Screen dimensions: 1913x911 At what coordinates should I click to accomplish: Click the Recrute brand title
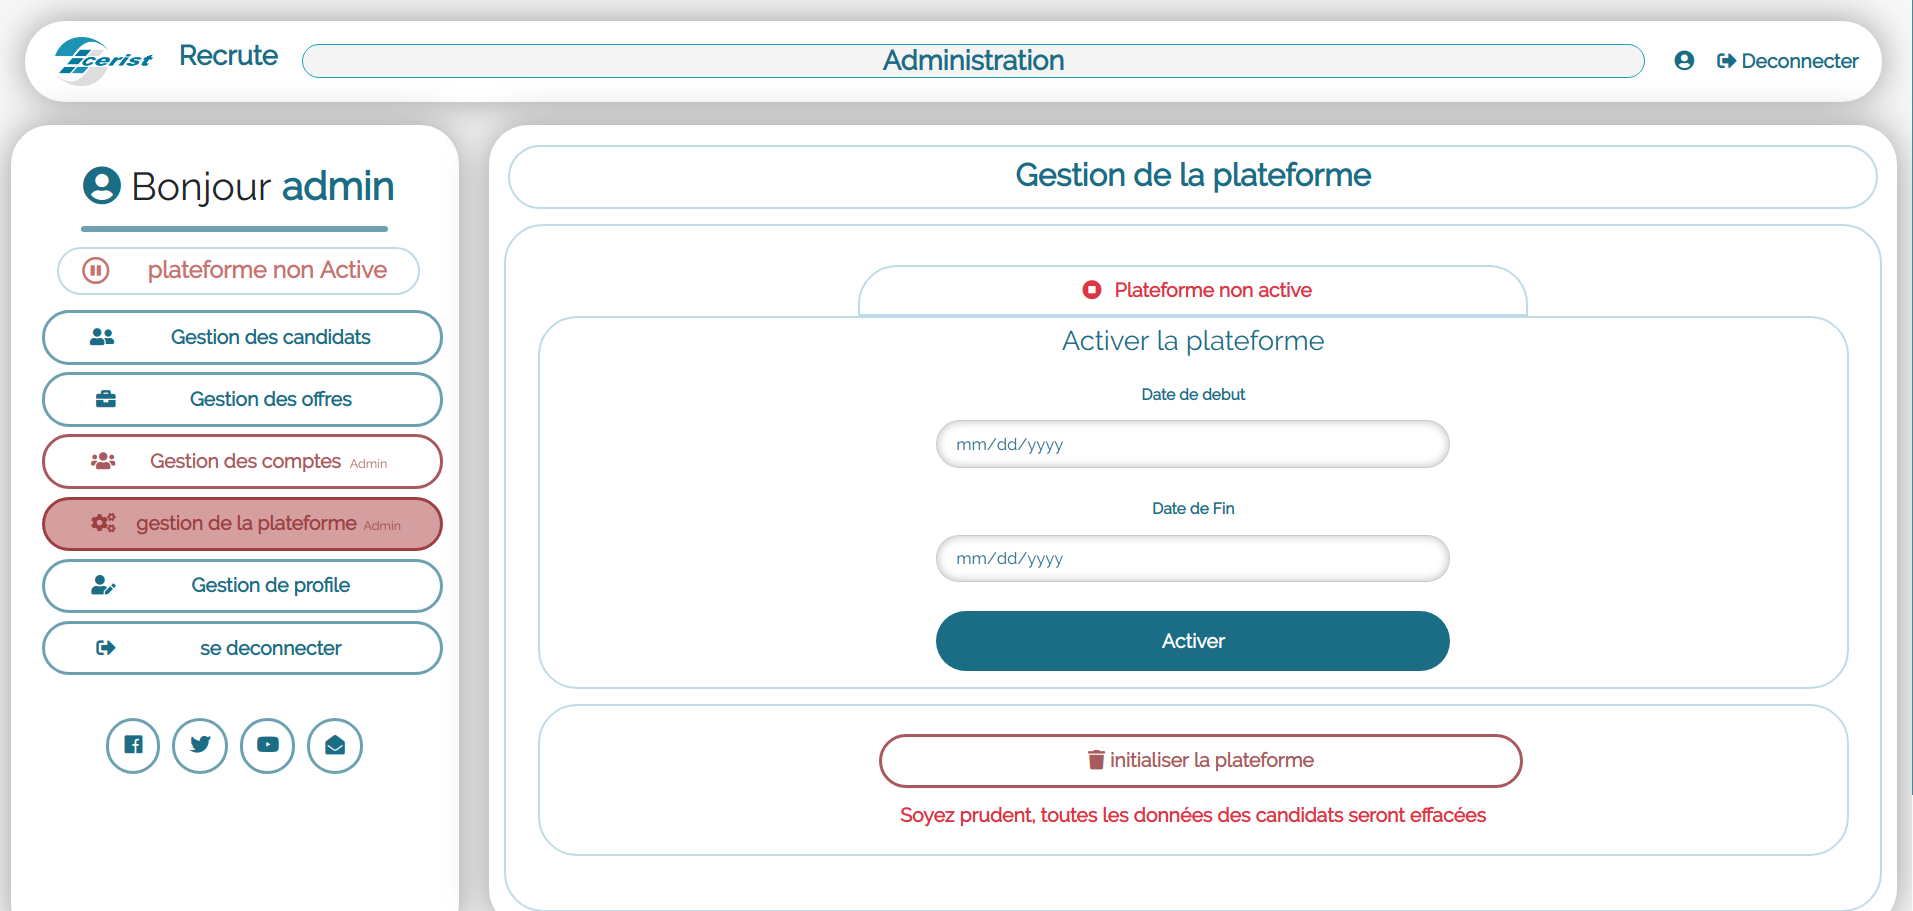[228, 56]
